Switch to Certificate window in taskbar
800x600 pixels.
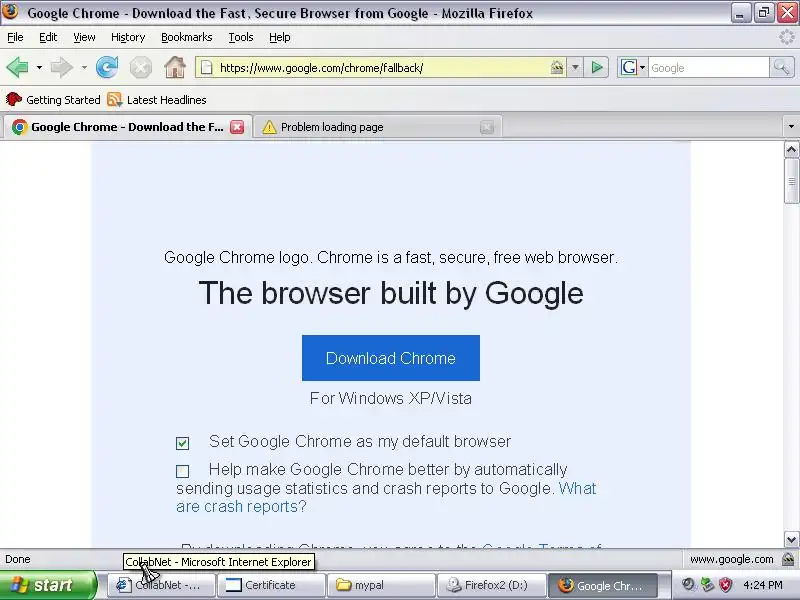[271, 585]
